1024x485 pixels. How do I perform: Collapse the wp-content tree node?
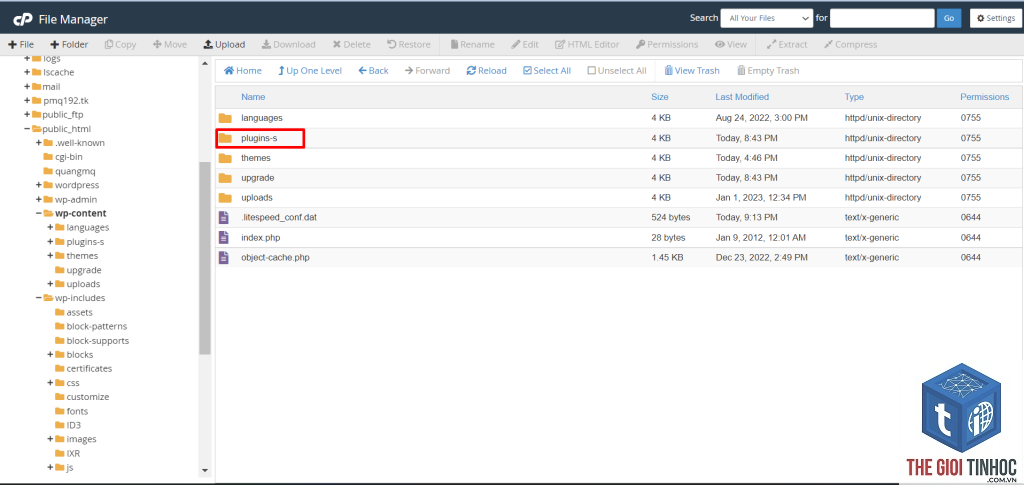(x=39, y=213)
